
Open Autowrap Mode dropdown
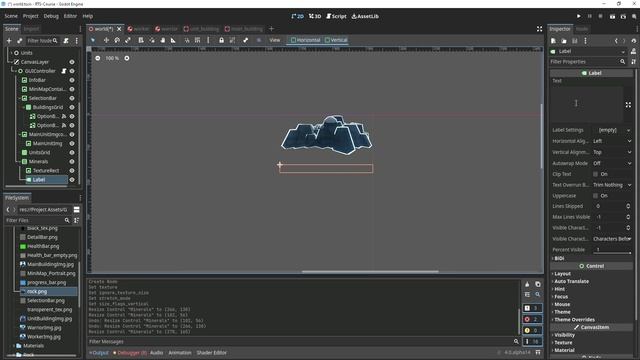pos(612,163)
